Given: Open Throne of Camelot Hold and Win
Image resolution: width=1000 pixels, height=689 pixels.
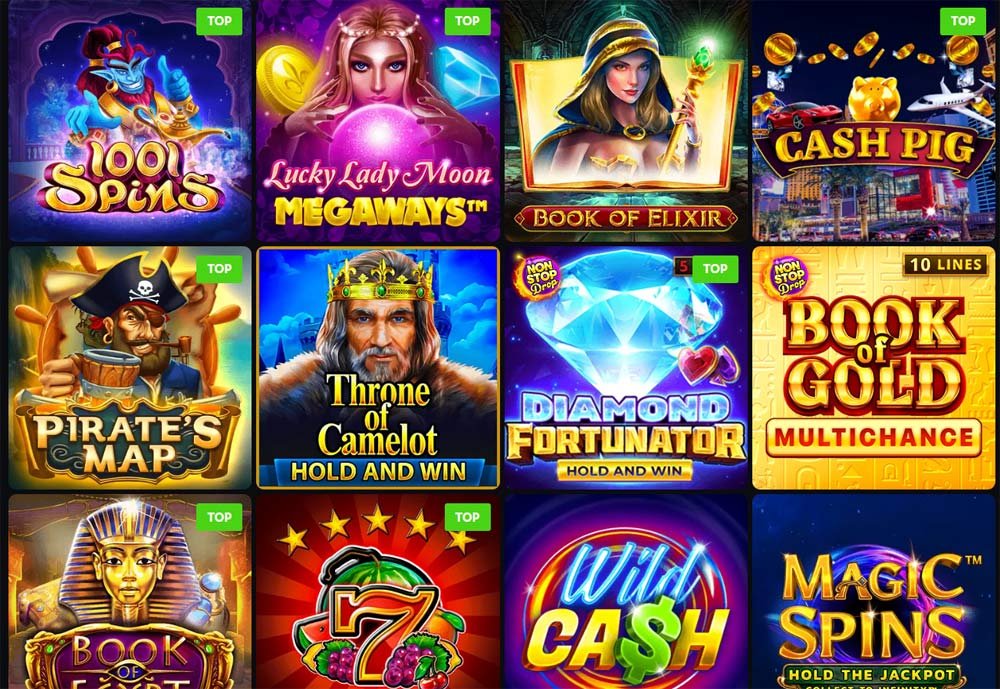Looking at the screenshot, I should [378, 368].
